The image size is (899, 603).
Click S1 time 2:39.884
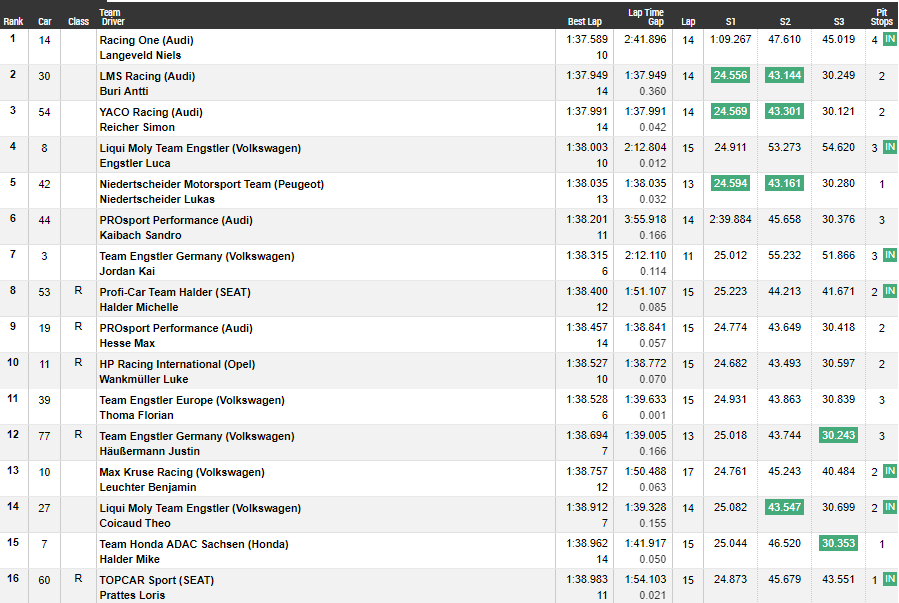[x=730, y=220]
